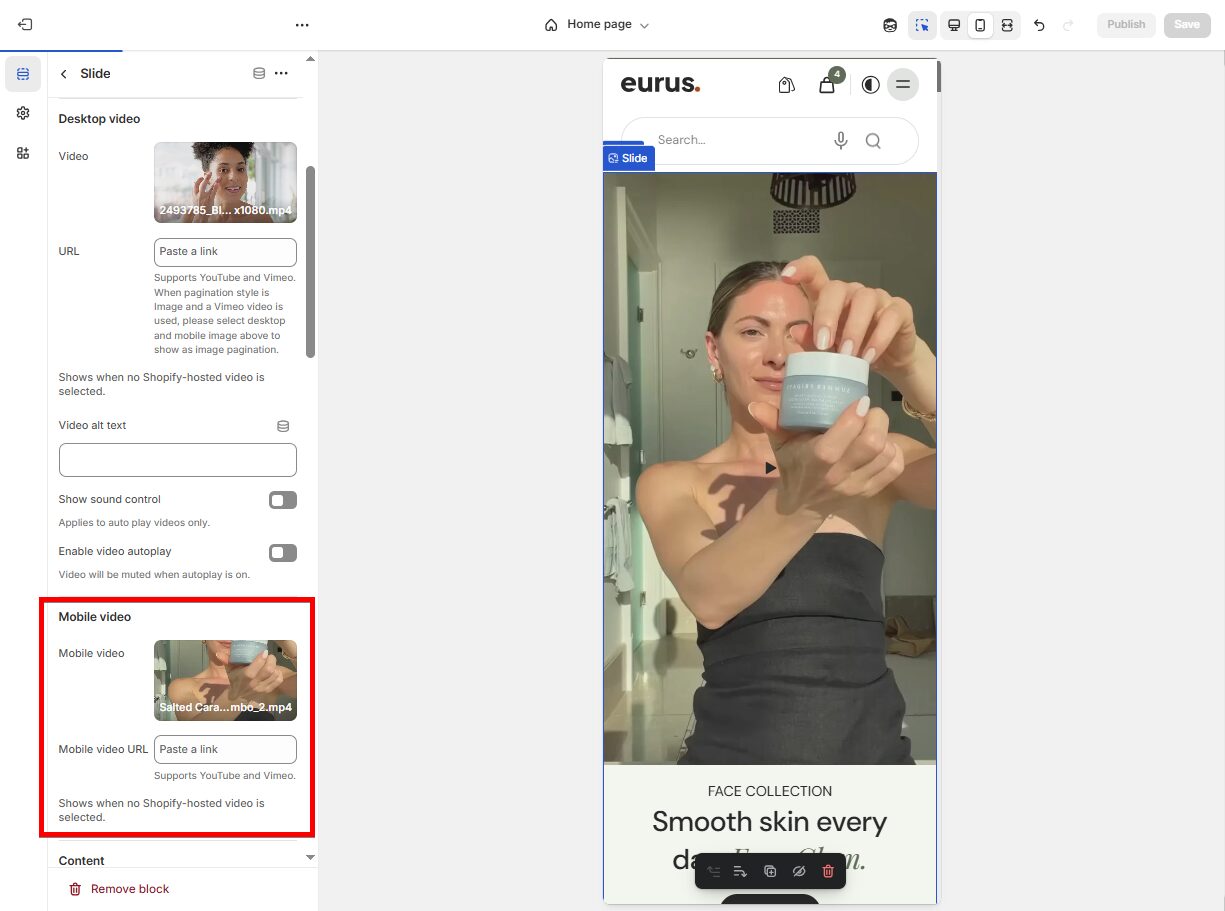The height and width of the screenshot is (911, 1225).
Task: Click the undo arrow in top bar
Action: (1039, 25)
